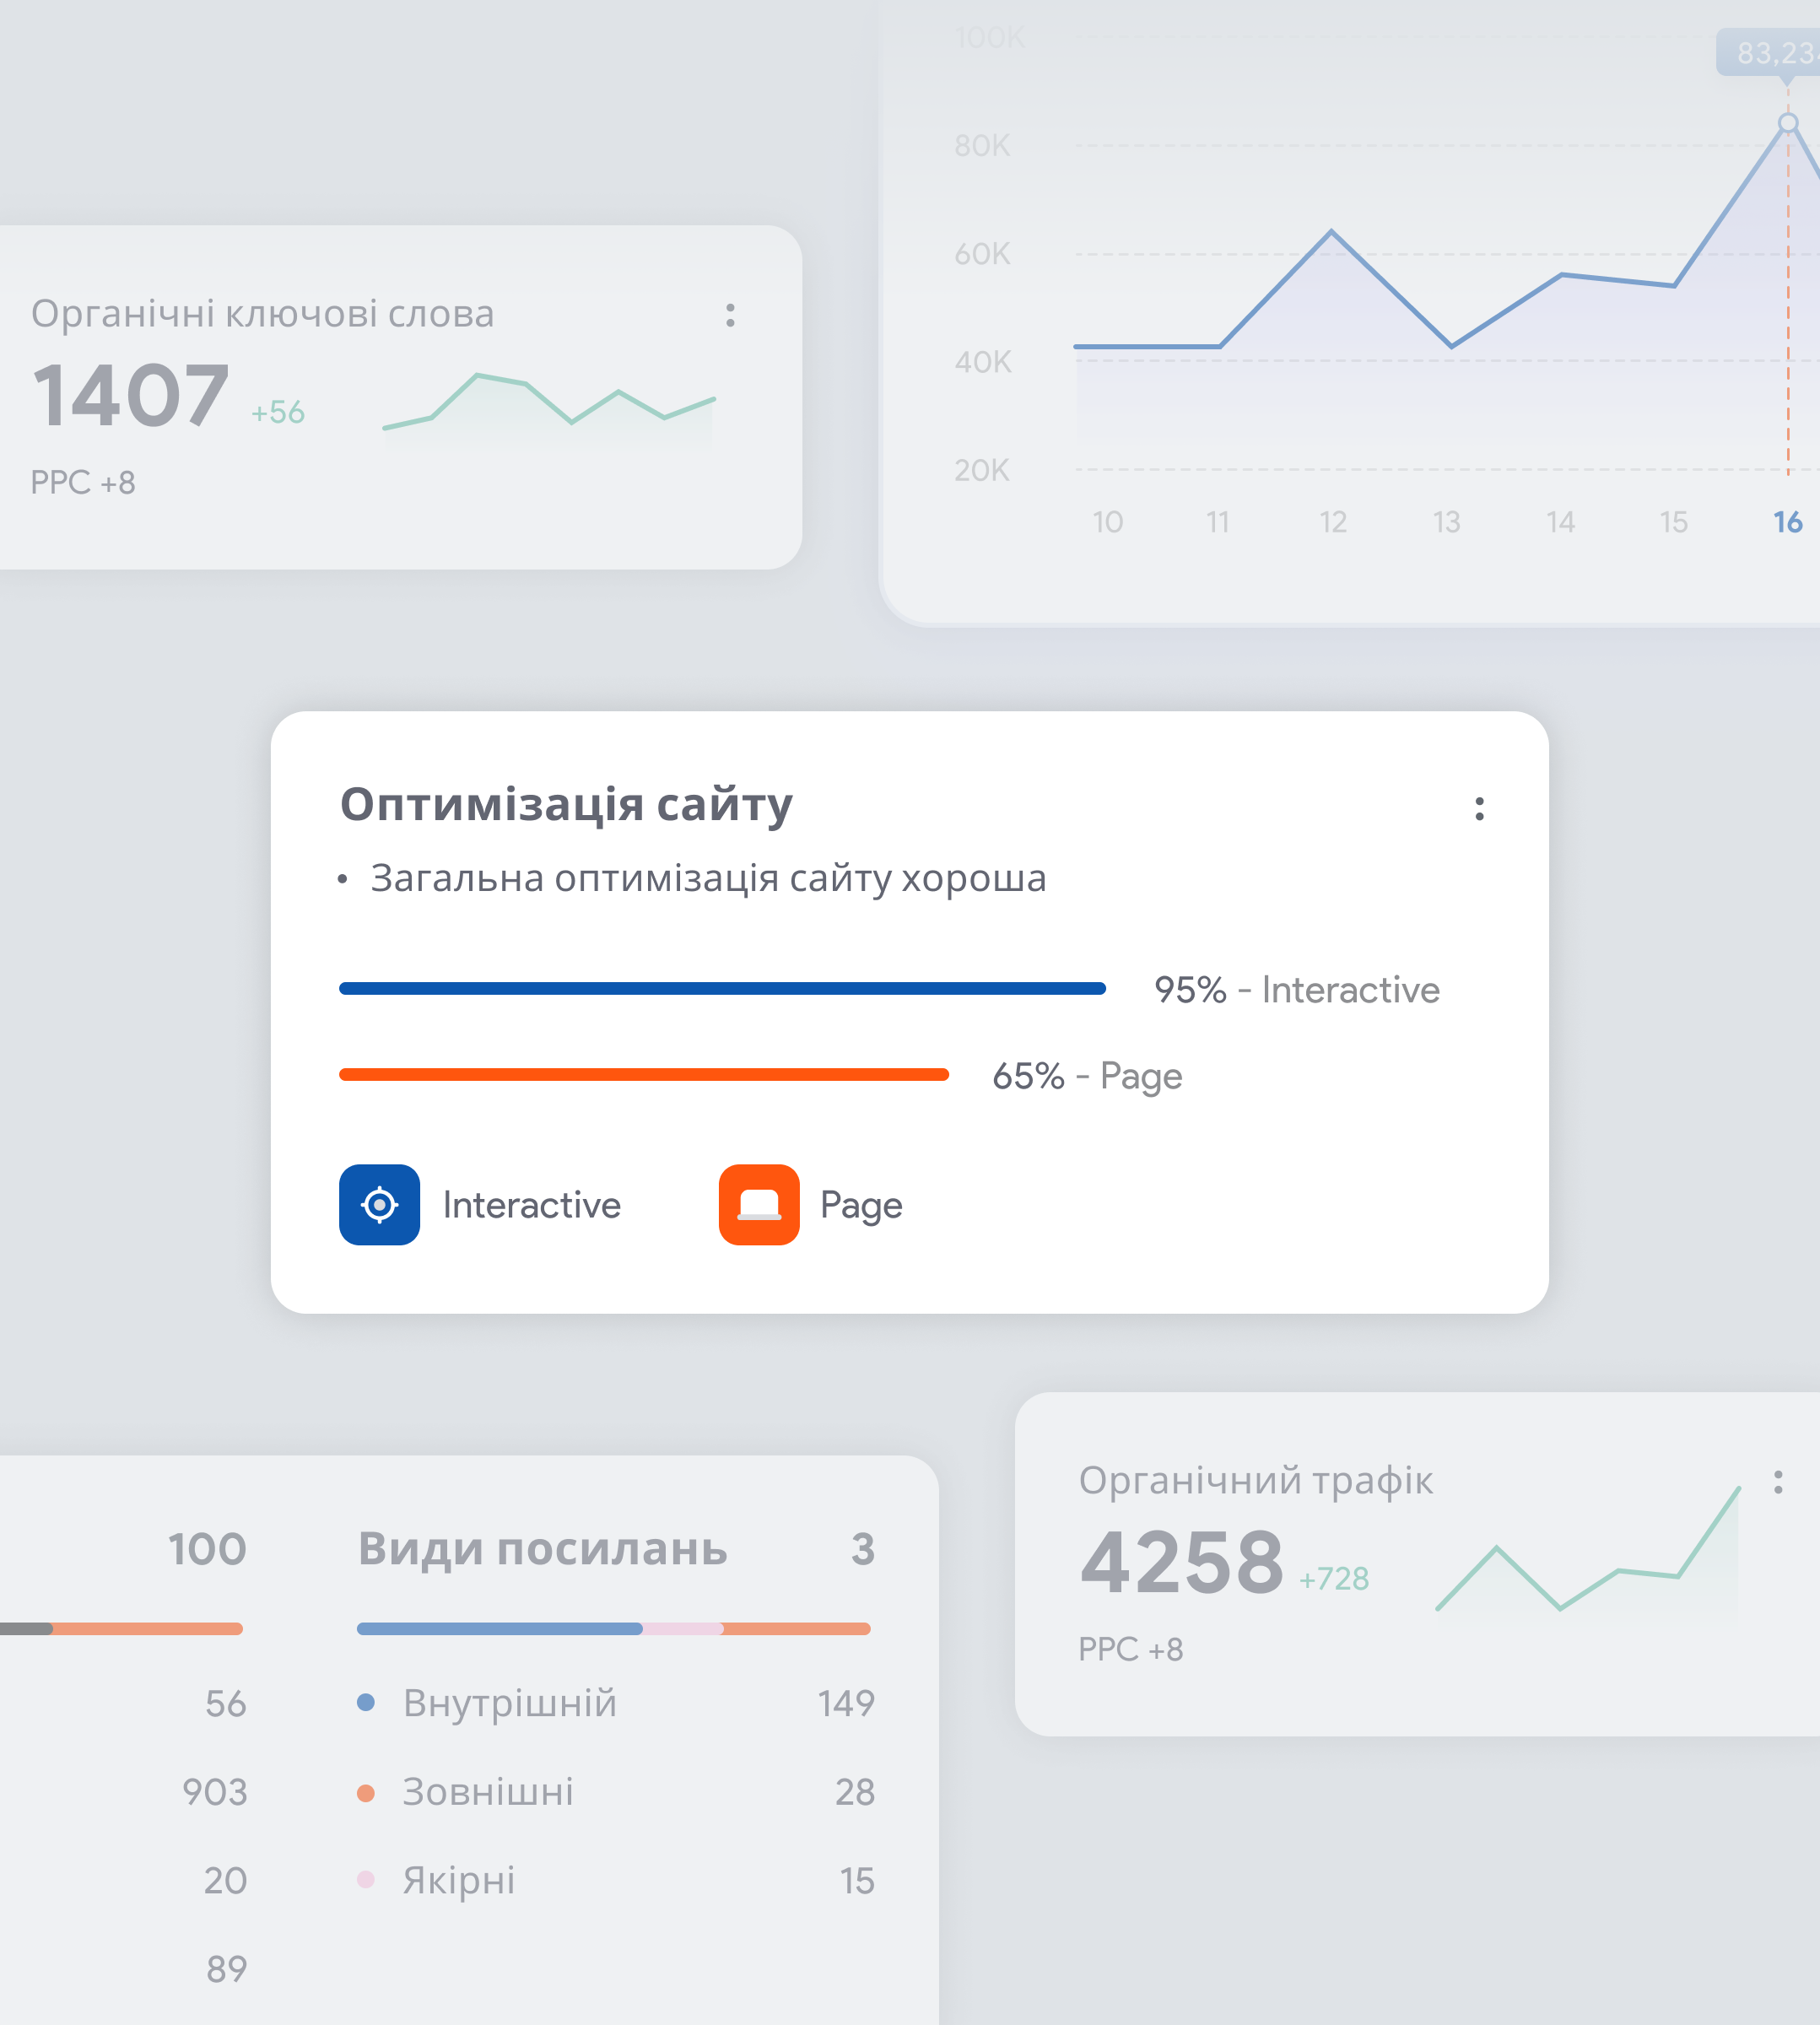Click the Види посилань segmented color bar
Screen dimensions: 1820x2025
pos(613,1629)
